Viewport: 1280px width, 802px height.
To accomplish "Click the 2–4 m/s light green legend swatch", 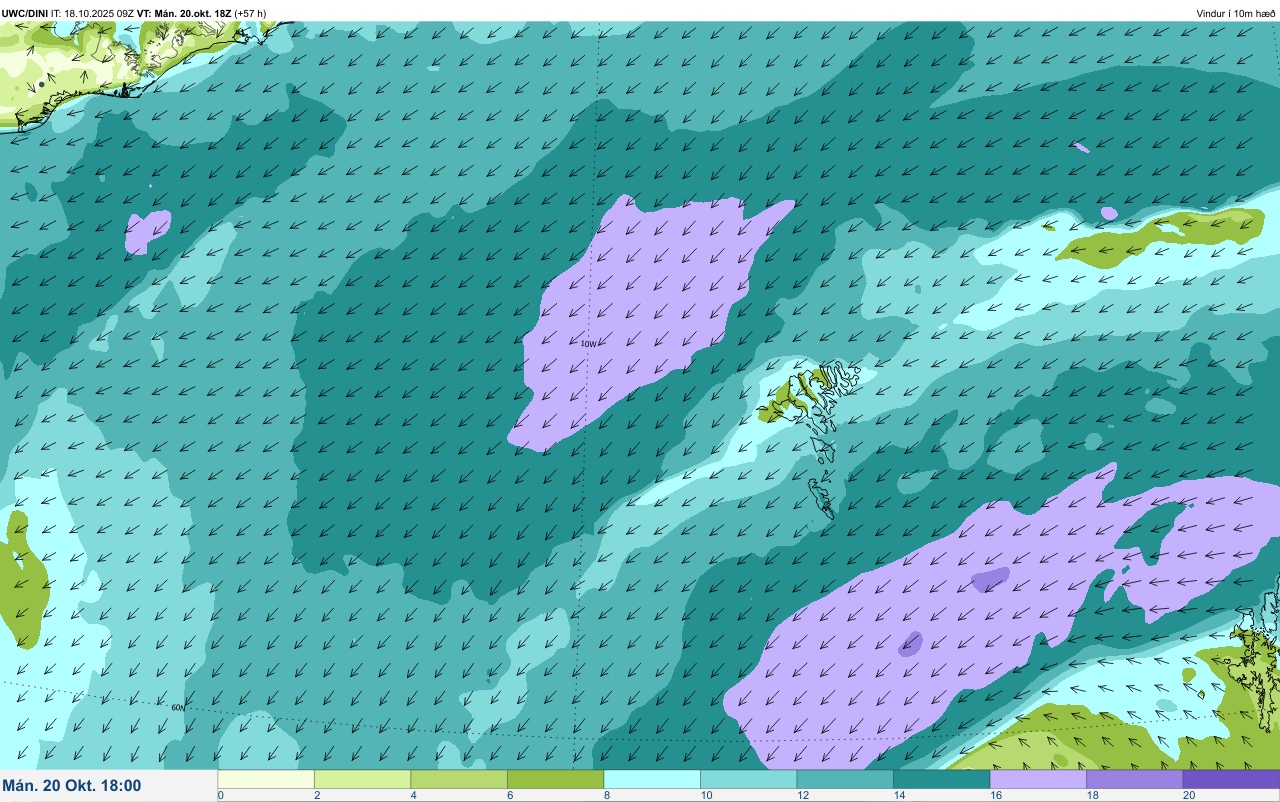I will point(362,779).
